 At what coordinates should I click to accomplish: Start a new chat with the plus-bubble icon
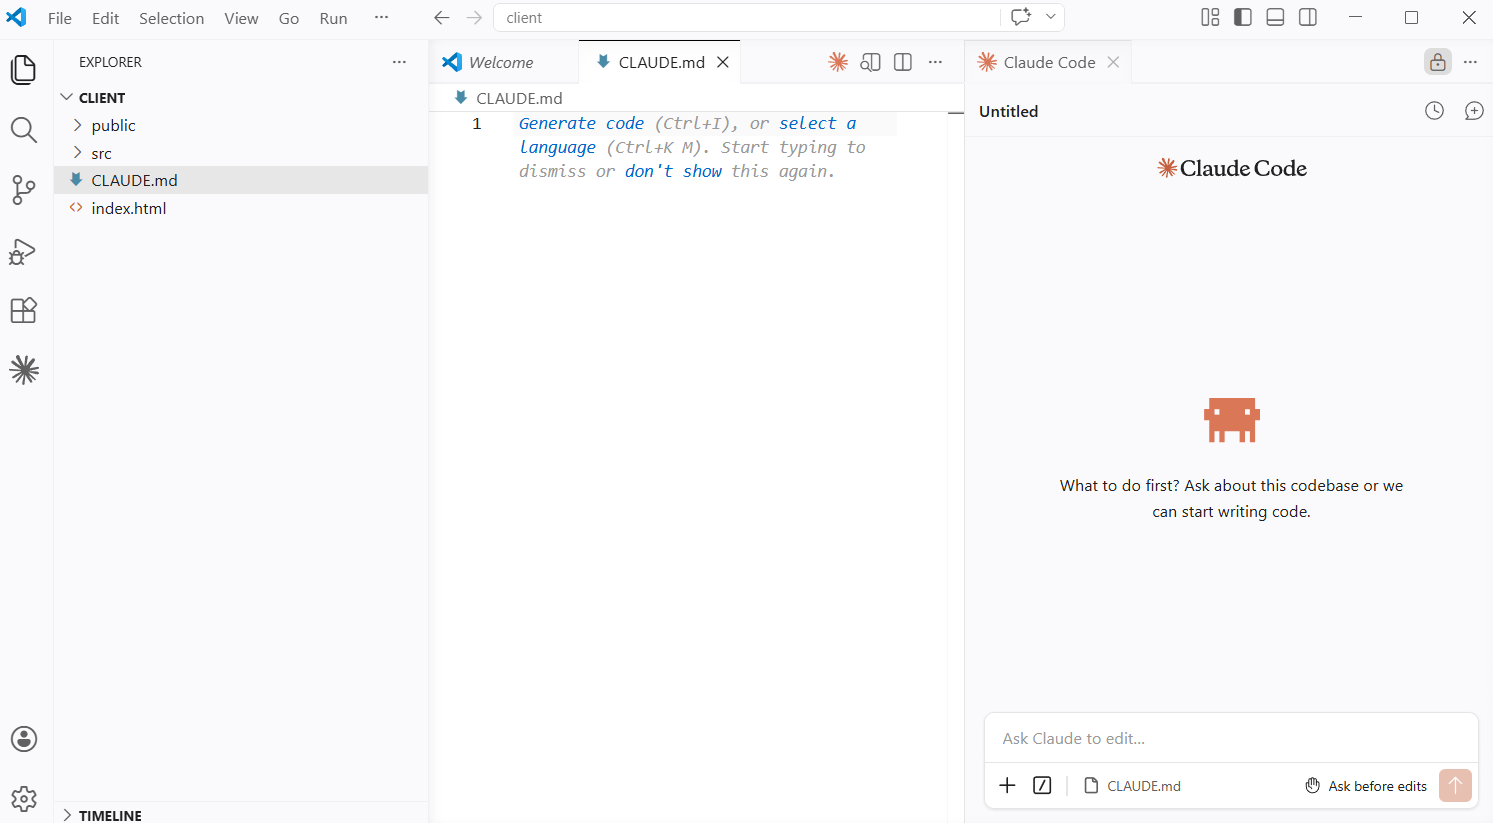point(1474,111)
